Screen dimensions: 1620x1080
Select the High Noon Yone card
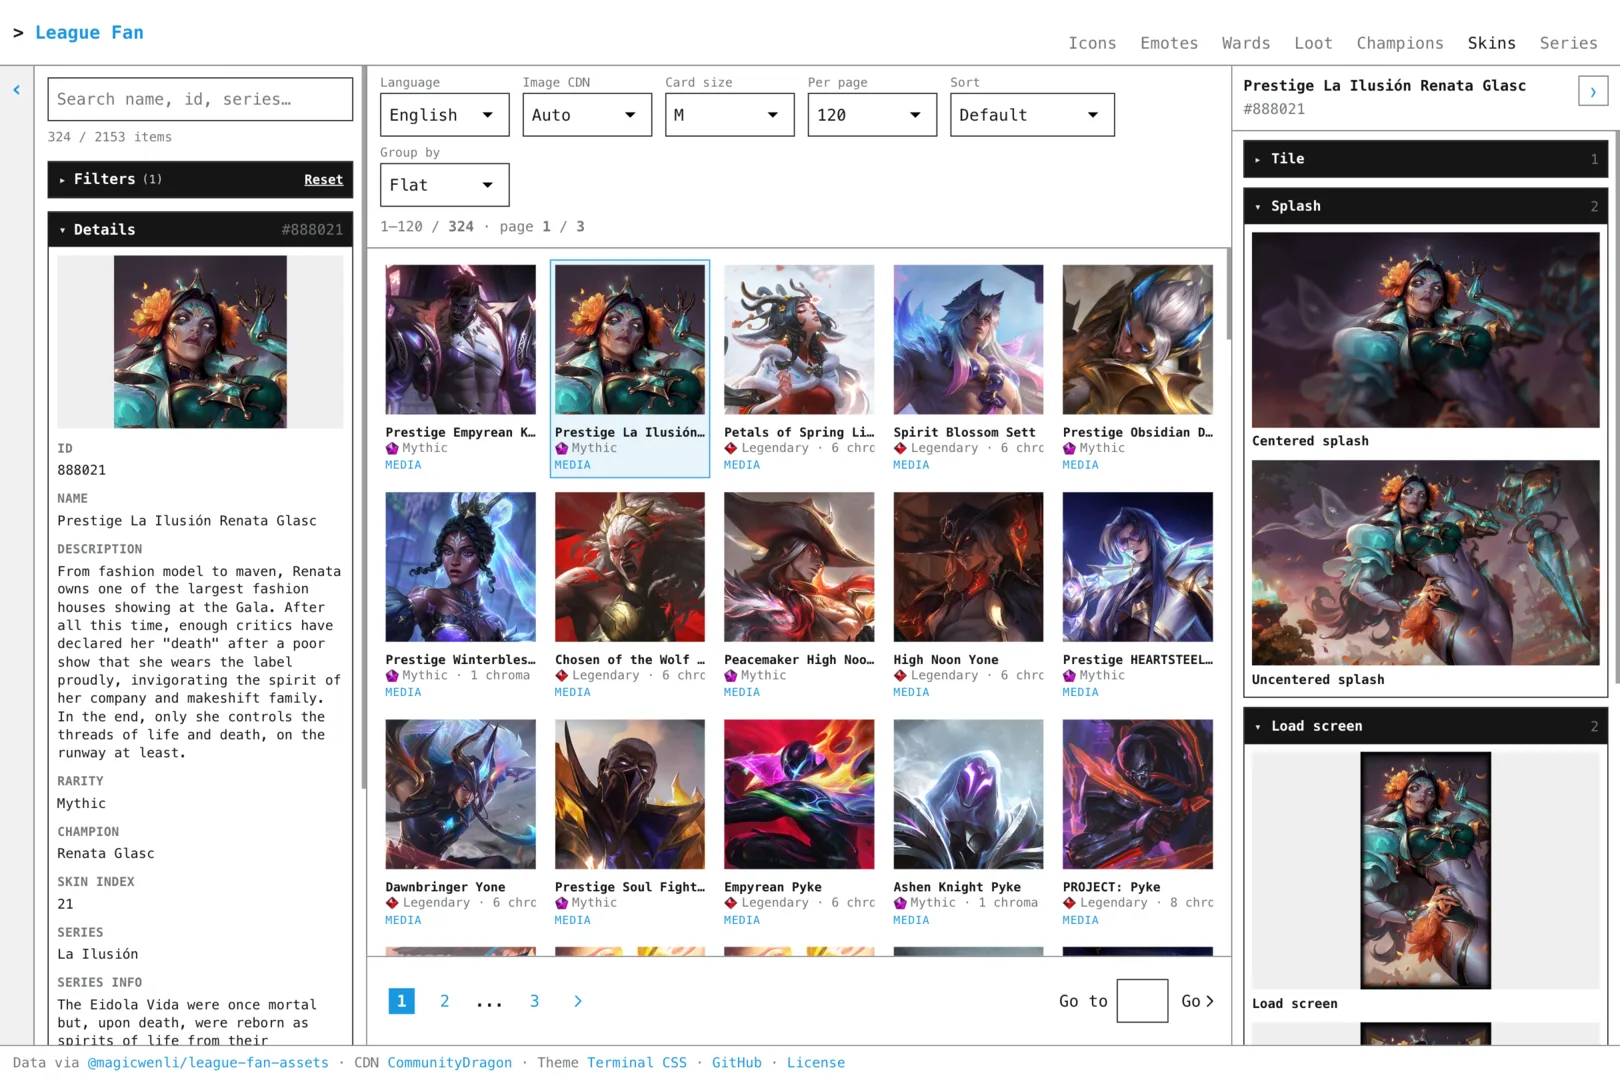click(x=968, y=595)
